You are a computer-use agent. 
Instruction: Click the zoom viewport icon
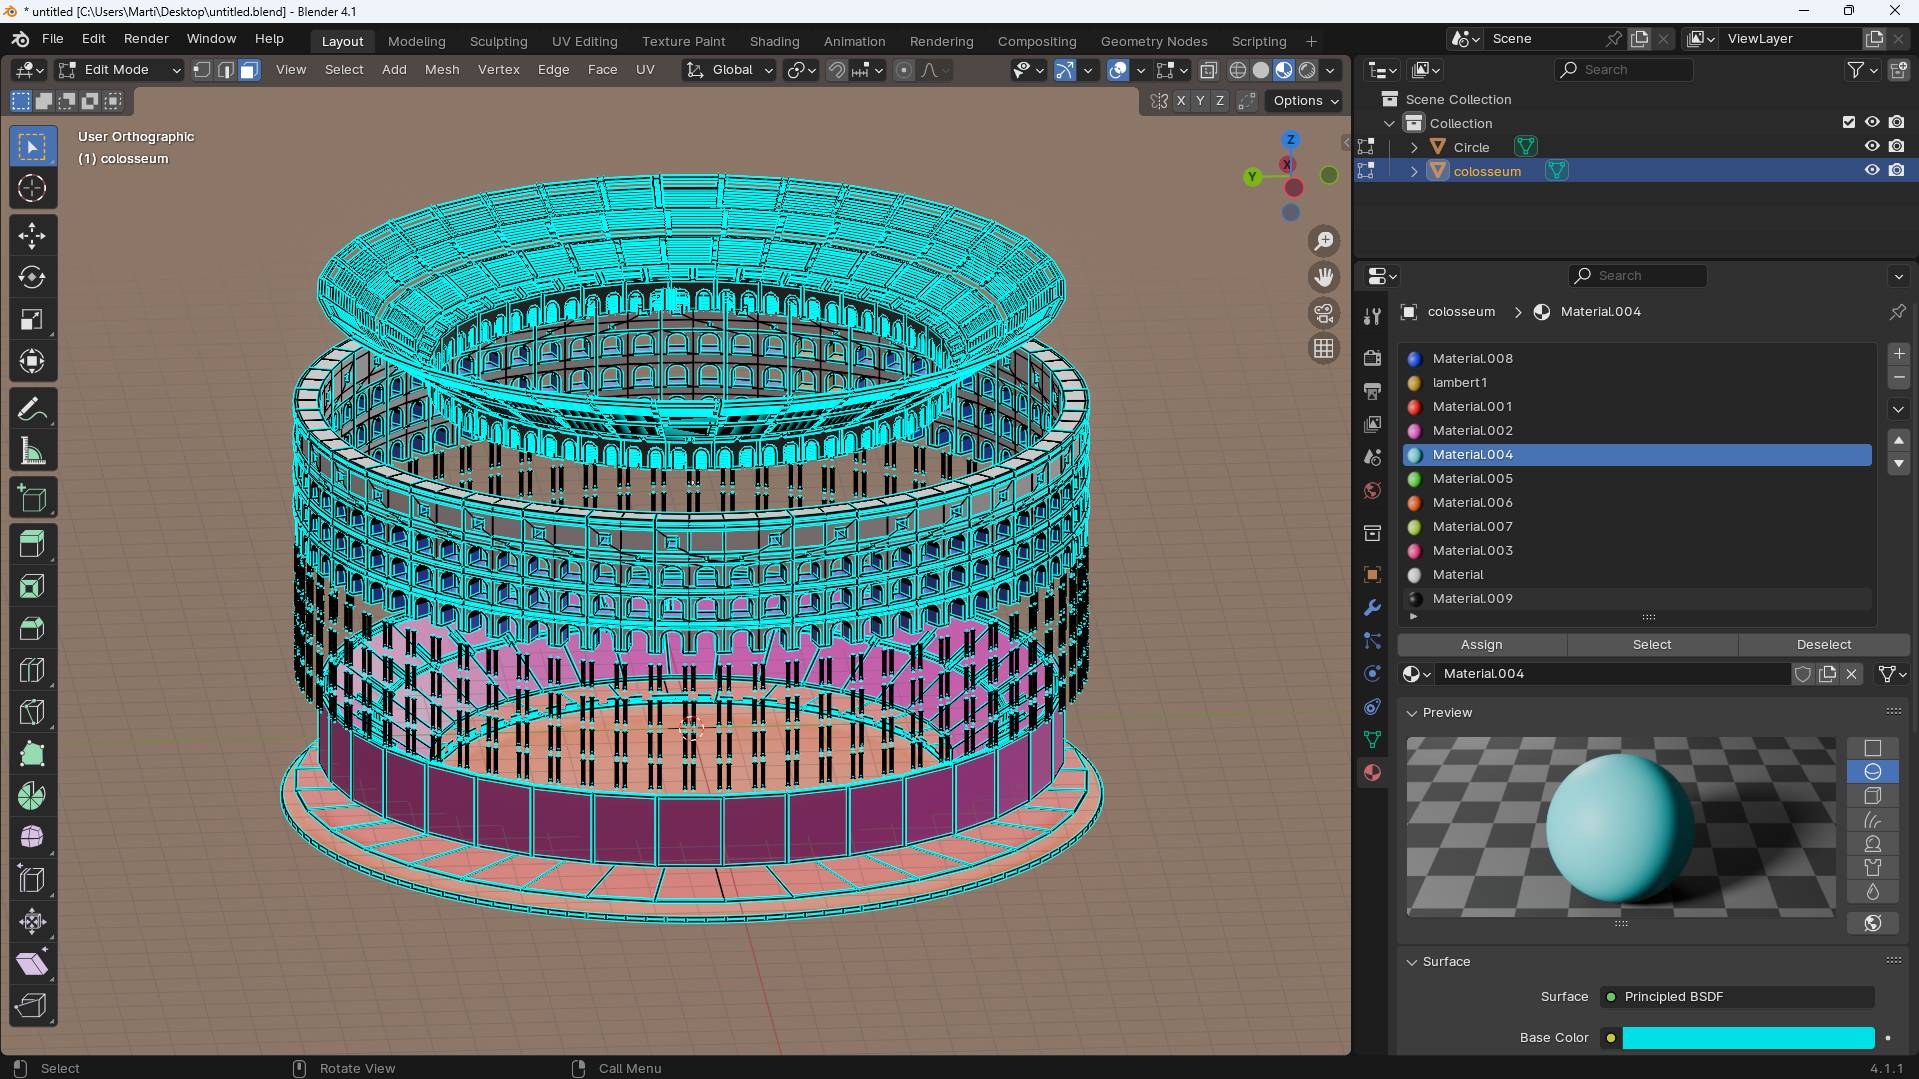(x=1324, y=241)
